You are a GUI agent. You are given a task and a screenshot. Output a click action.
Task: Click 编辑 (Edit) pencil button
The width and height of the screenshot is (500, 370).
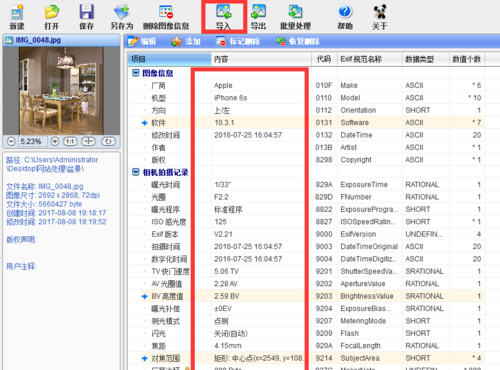pyautogui.click(x=142, y=41)
